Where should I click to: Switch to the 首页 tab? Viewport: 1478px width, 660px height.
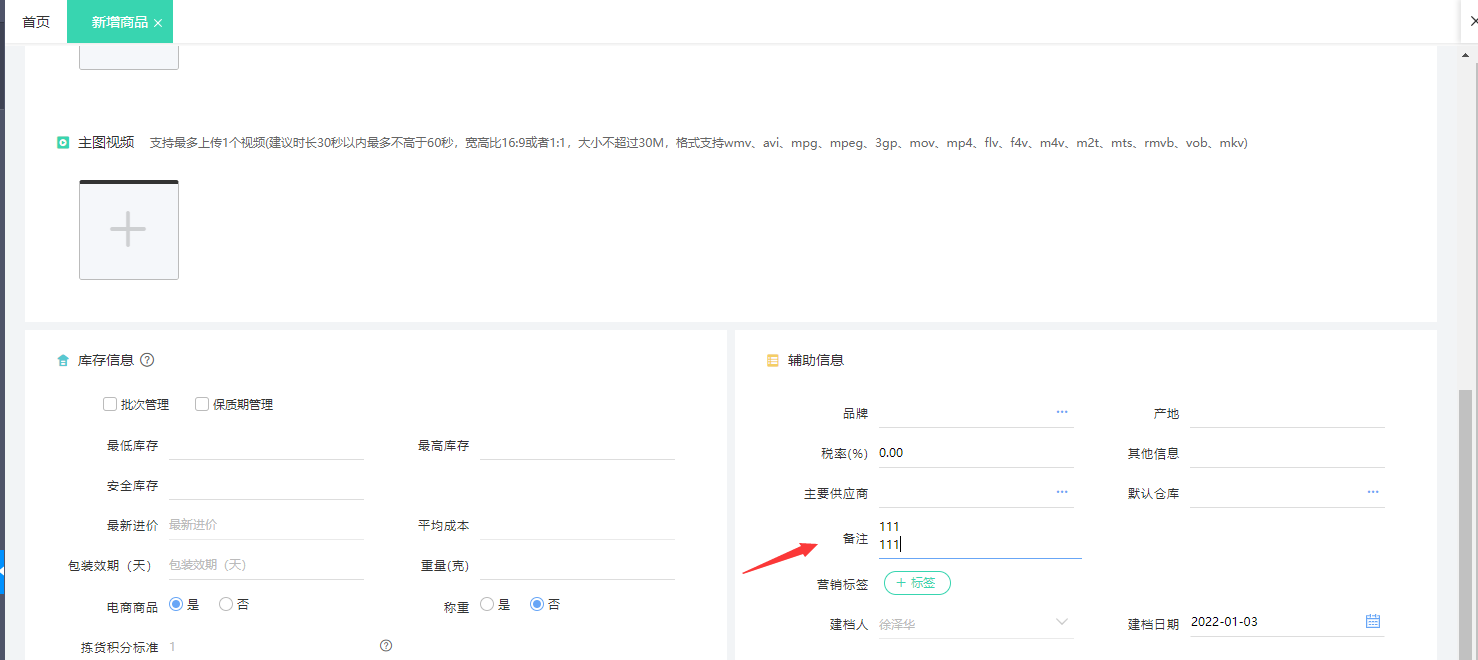35,21
